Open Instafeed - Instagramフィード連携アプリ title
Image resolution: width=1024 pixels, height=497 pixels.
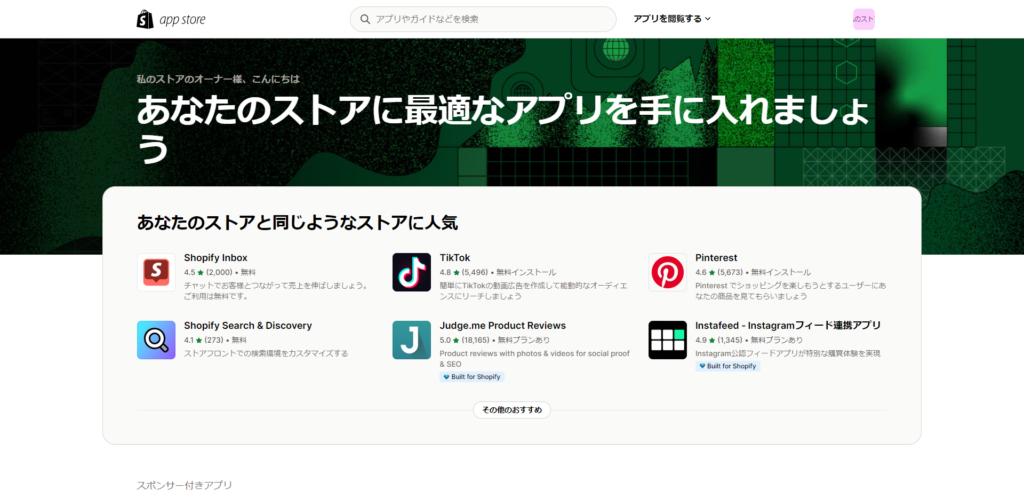pos(788,325)
